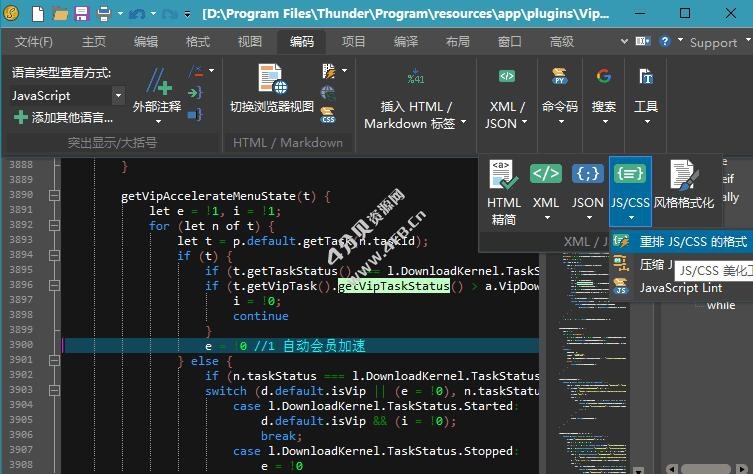Expand the 工具 dropdown arrow
The image size is (753, 474).
tap(647, 122)
